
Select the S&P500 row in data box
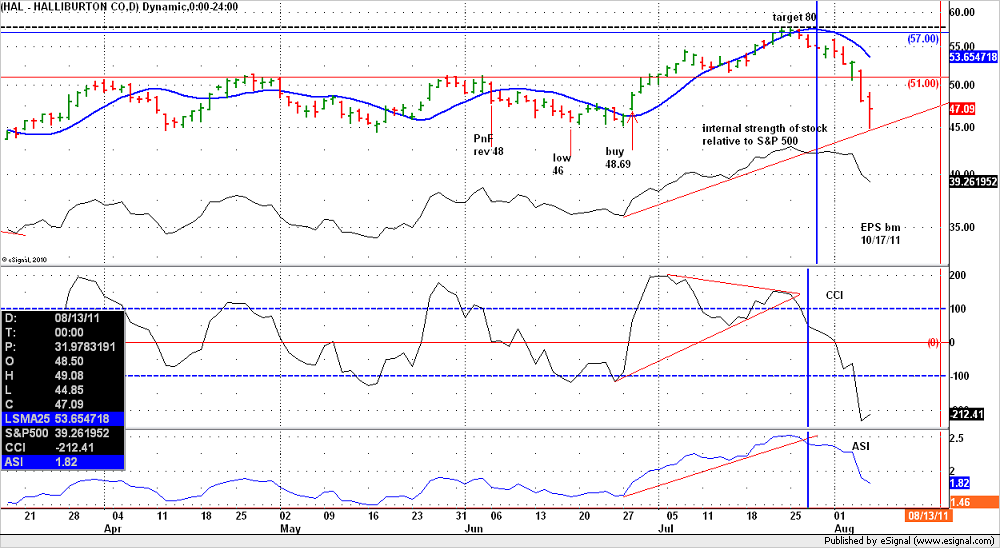coord(63,433)
